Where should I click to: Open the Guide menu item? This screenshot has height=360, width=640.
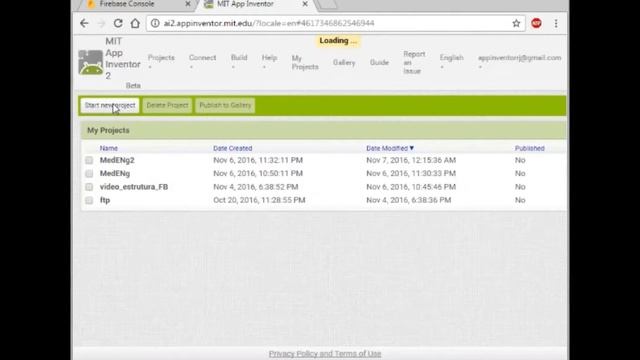(x=379, y=62)
